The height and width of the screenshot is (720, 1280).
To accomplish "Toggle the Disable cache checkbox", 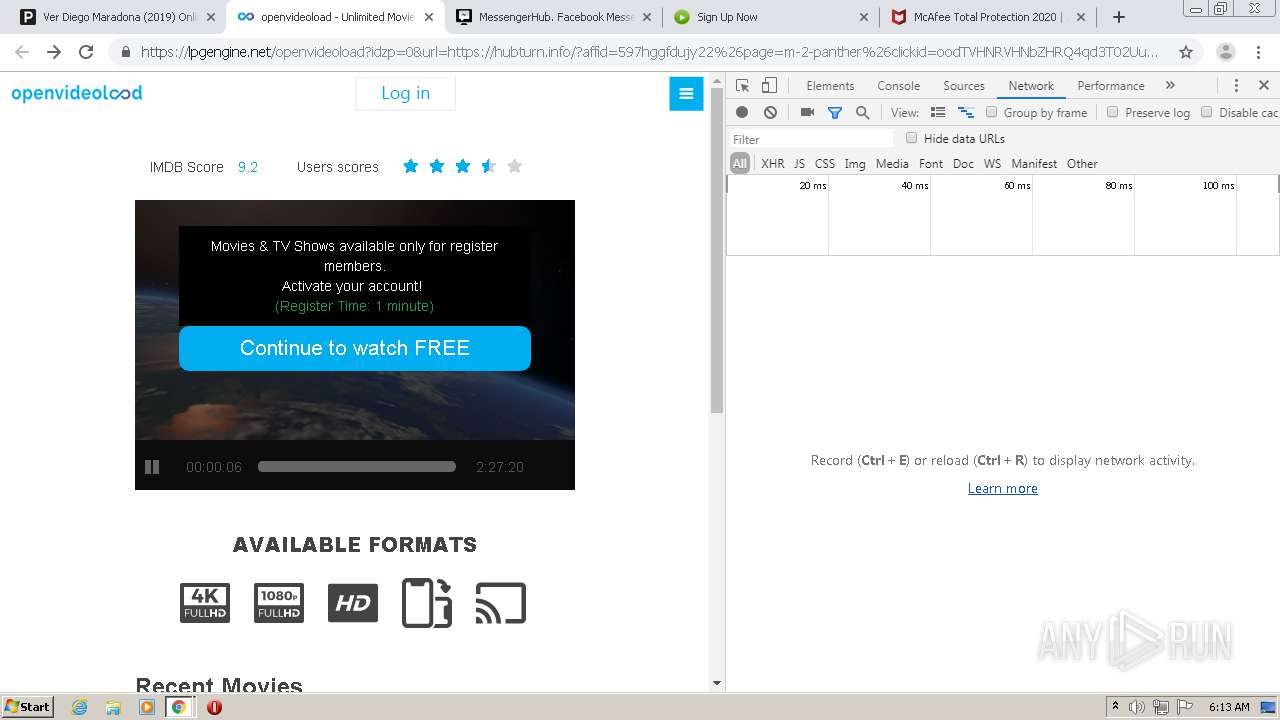I will tap(1206, 112).
